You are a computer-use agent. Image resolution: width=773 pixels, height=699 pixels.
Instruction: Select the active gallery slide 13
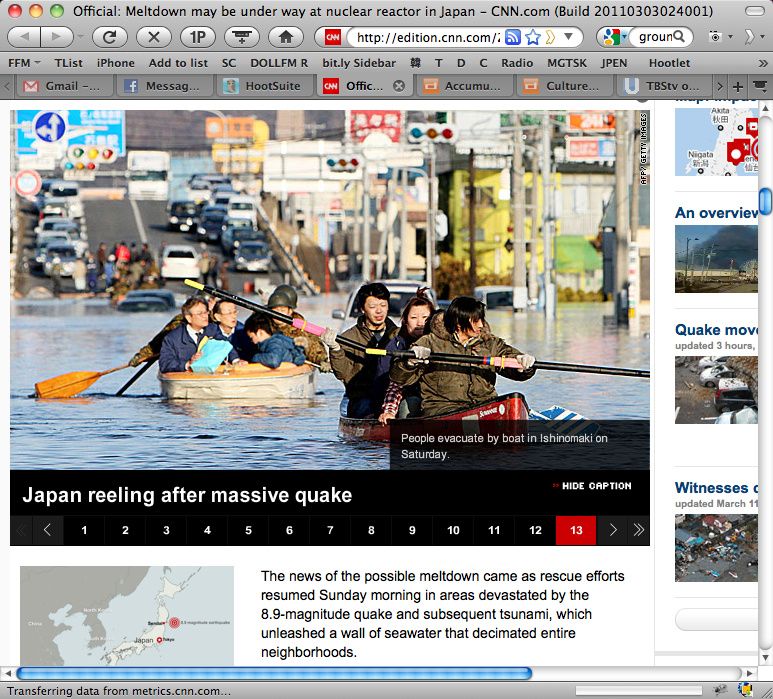coord(576,530)
